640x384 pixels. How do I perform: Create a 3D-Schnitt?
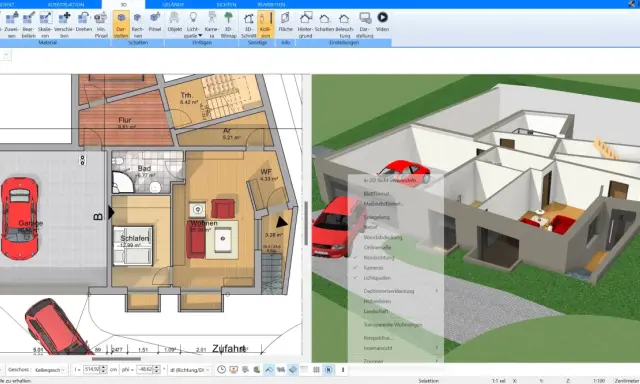tap(249, 24)
